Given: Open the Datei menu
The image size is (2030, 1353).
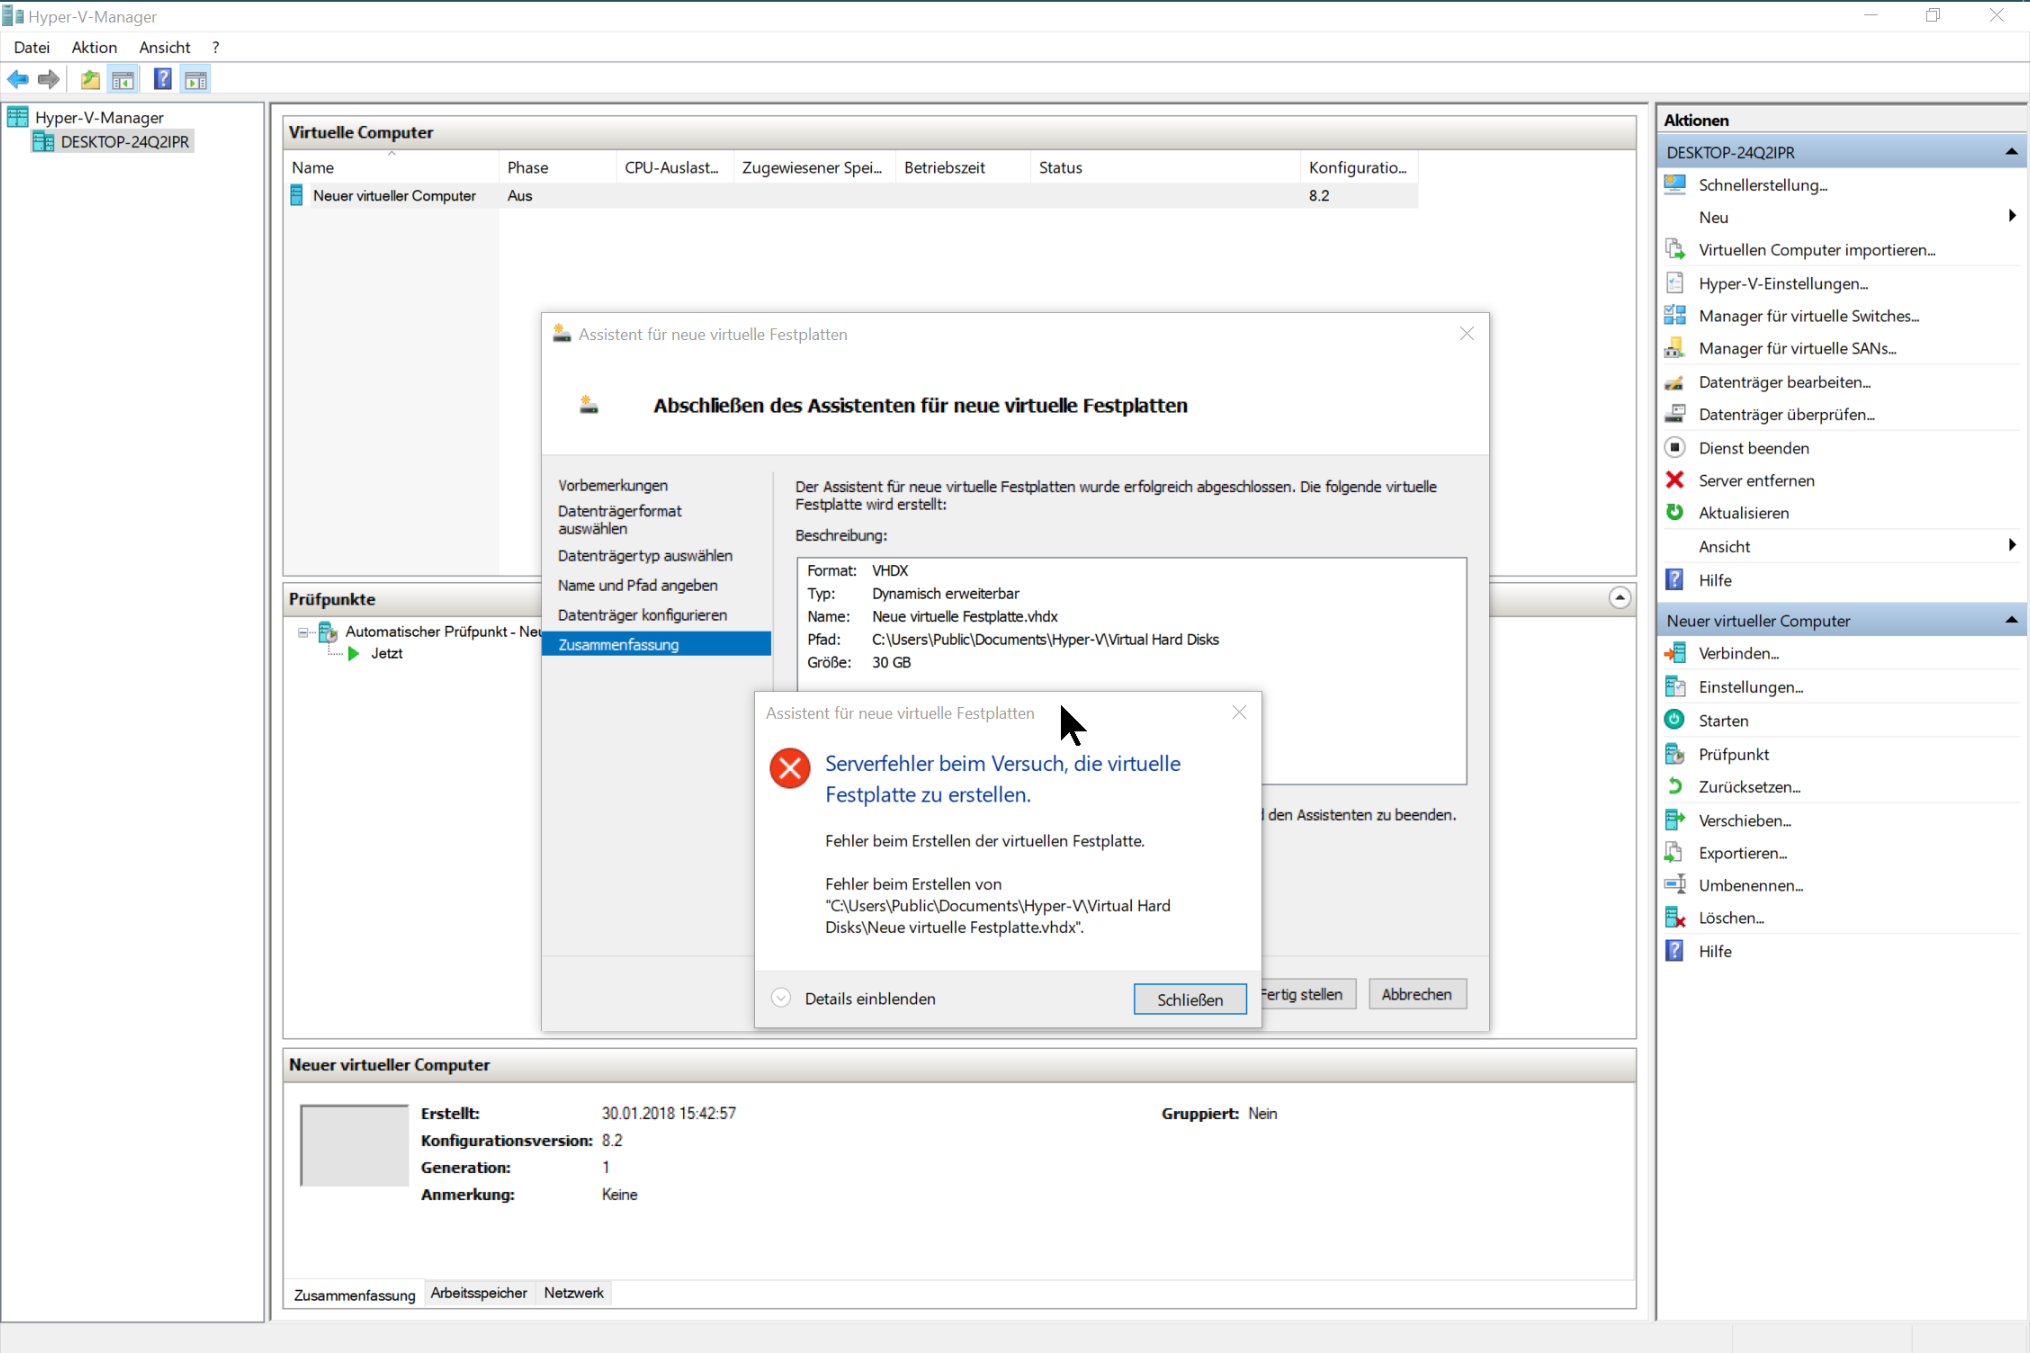Looking at the screenshot, I should click(x=31, y=47).
